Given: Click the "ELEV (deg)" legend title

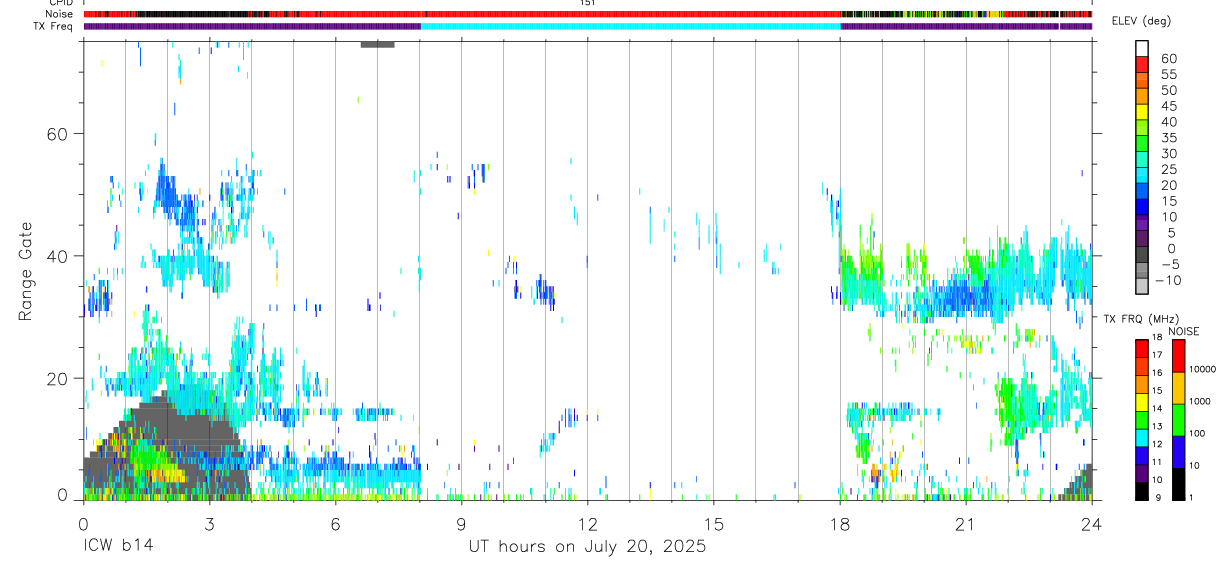Looking at the screenshot, I should [1141, 21].
